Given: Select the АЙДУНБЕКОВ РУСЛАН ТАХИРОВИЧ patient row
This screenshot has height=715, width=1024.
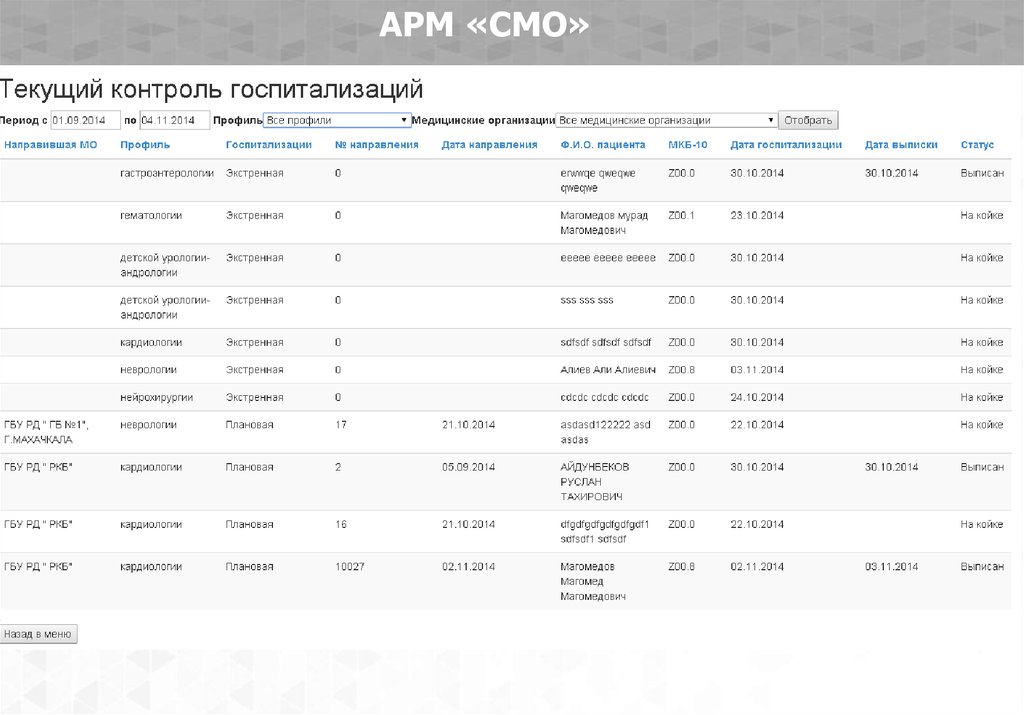Looking at the screenshot, I should tap(594, 482).
